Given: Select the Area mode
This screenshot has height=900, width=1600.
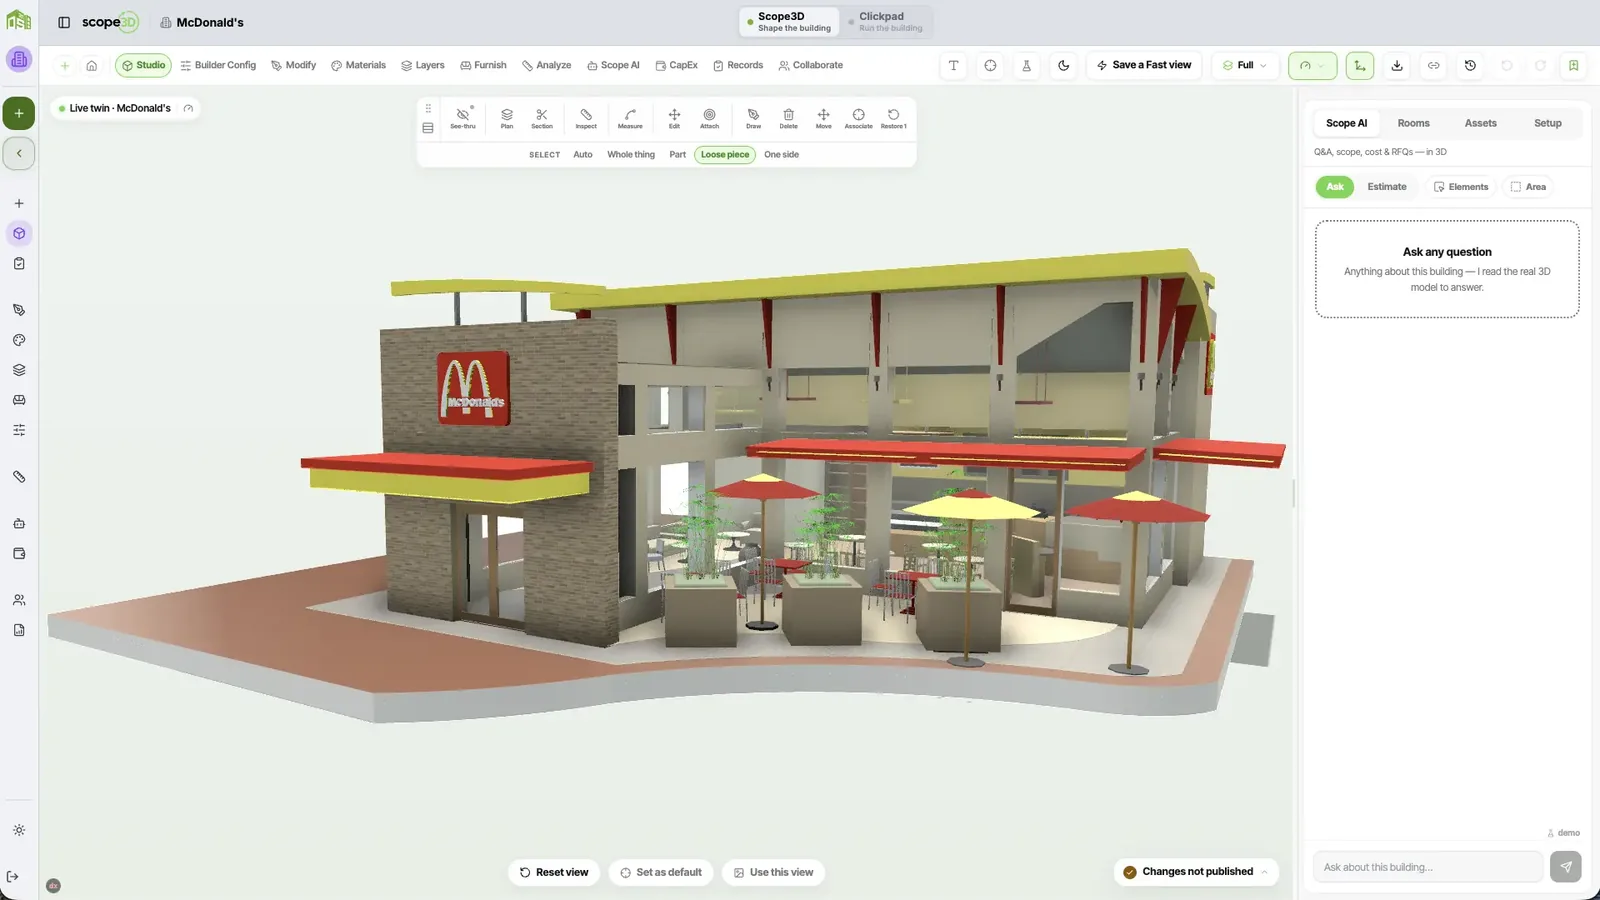Looking at the screenshot, I should (x=1528, y=187).
